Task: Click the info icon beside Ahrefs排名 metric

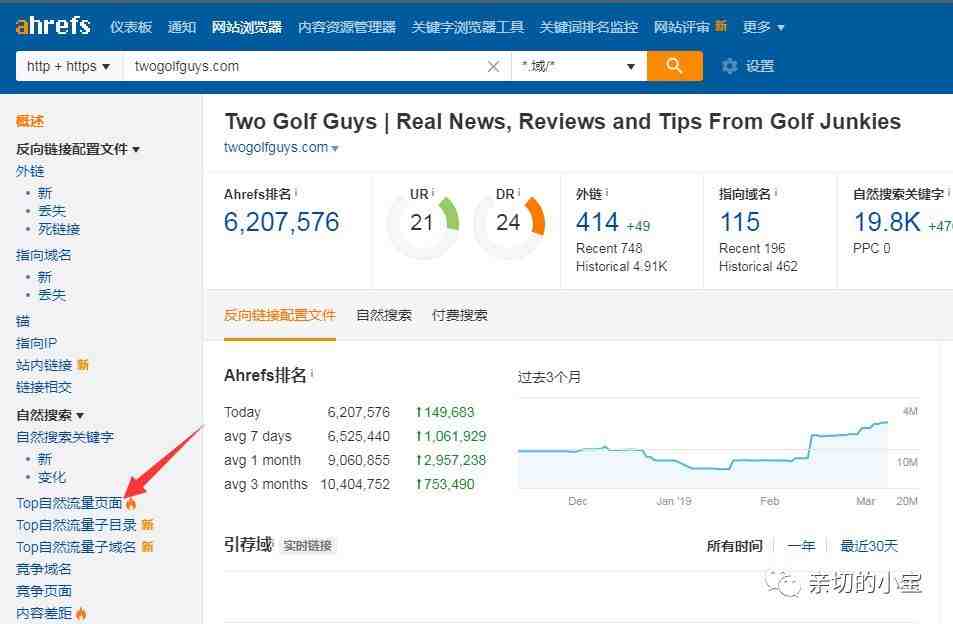Action: point(296,193)
